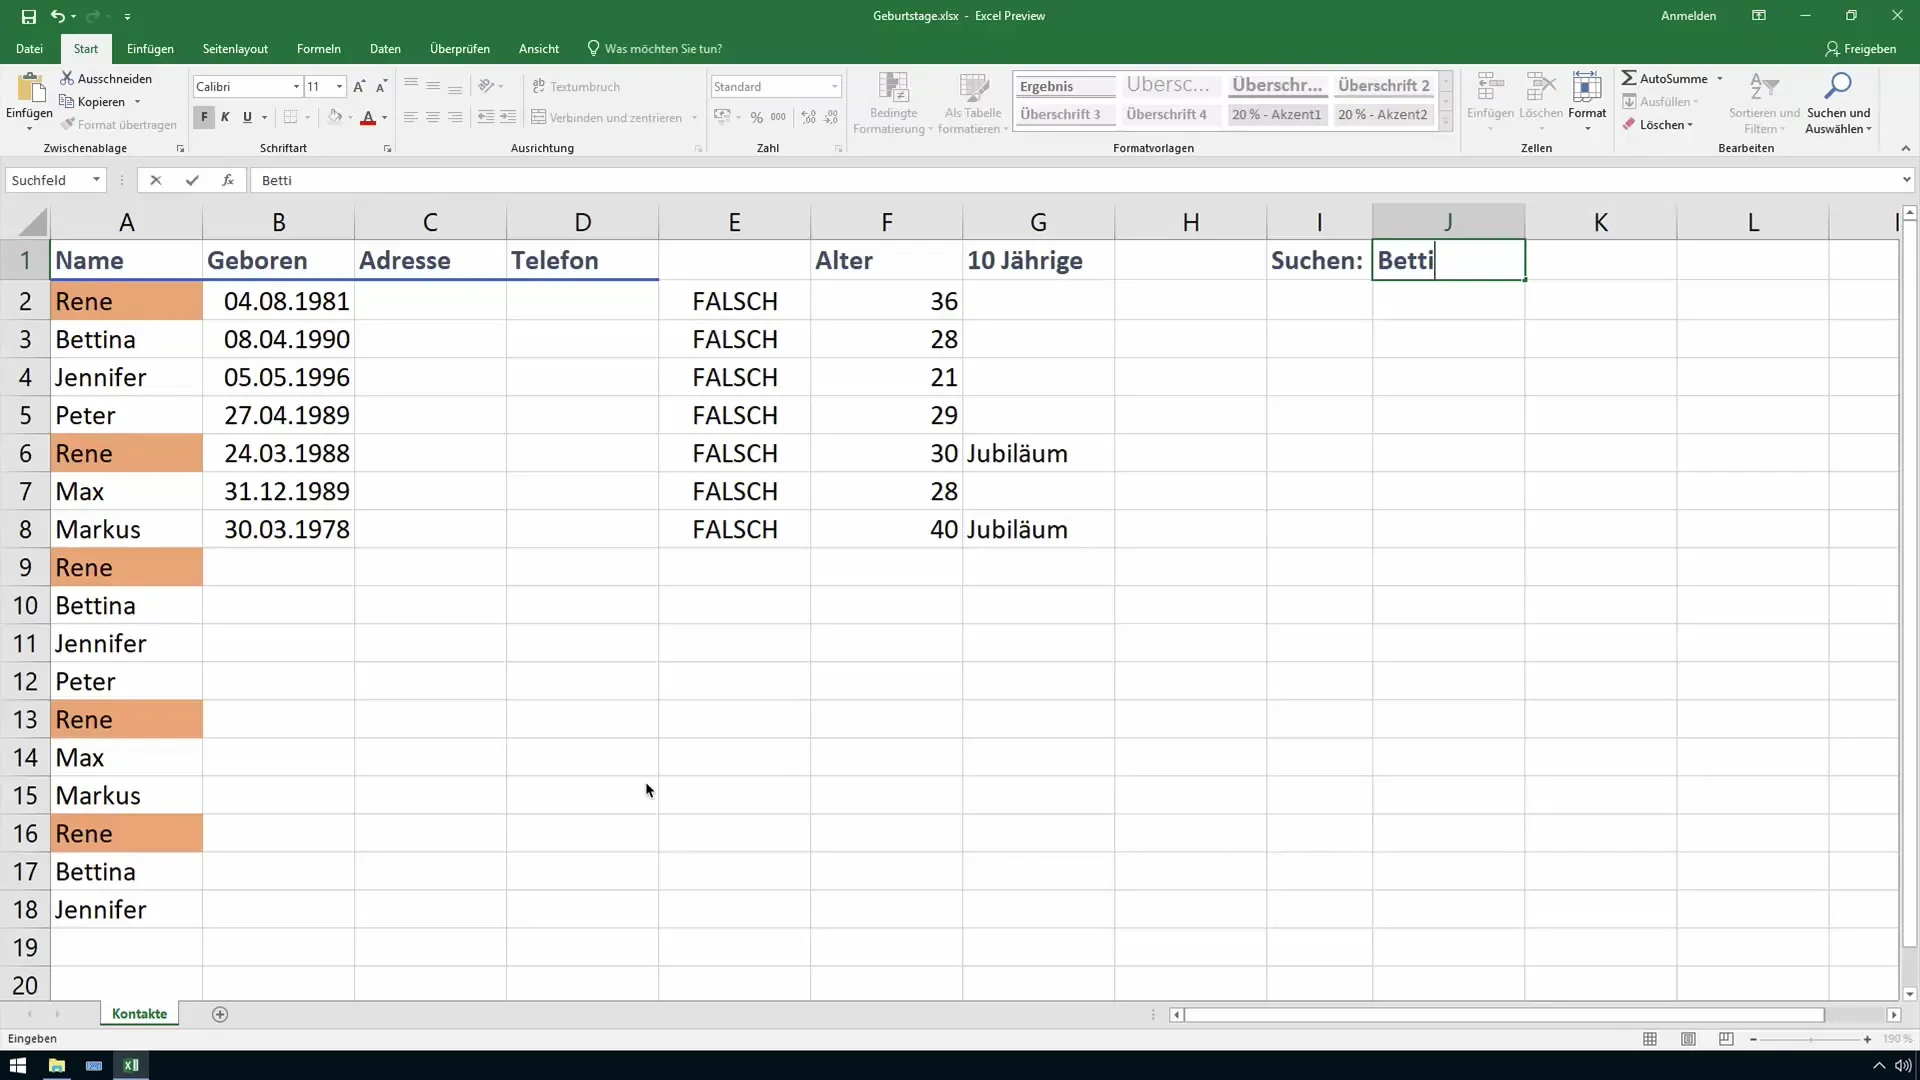
Task: Open the Löschen eraser menu
Action: pos(1657,125)
